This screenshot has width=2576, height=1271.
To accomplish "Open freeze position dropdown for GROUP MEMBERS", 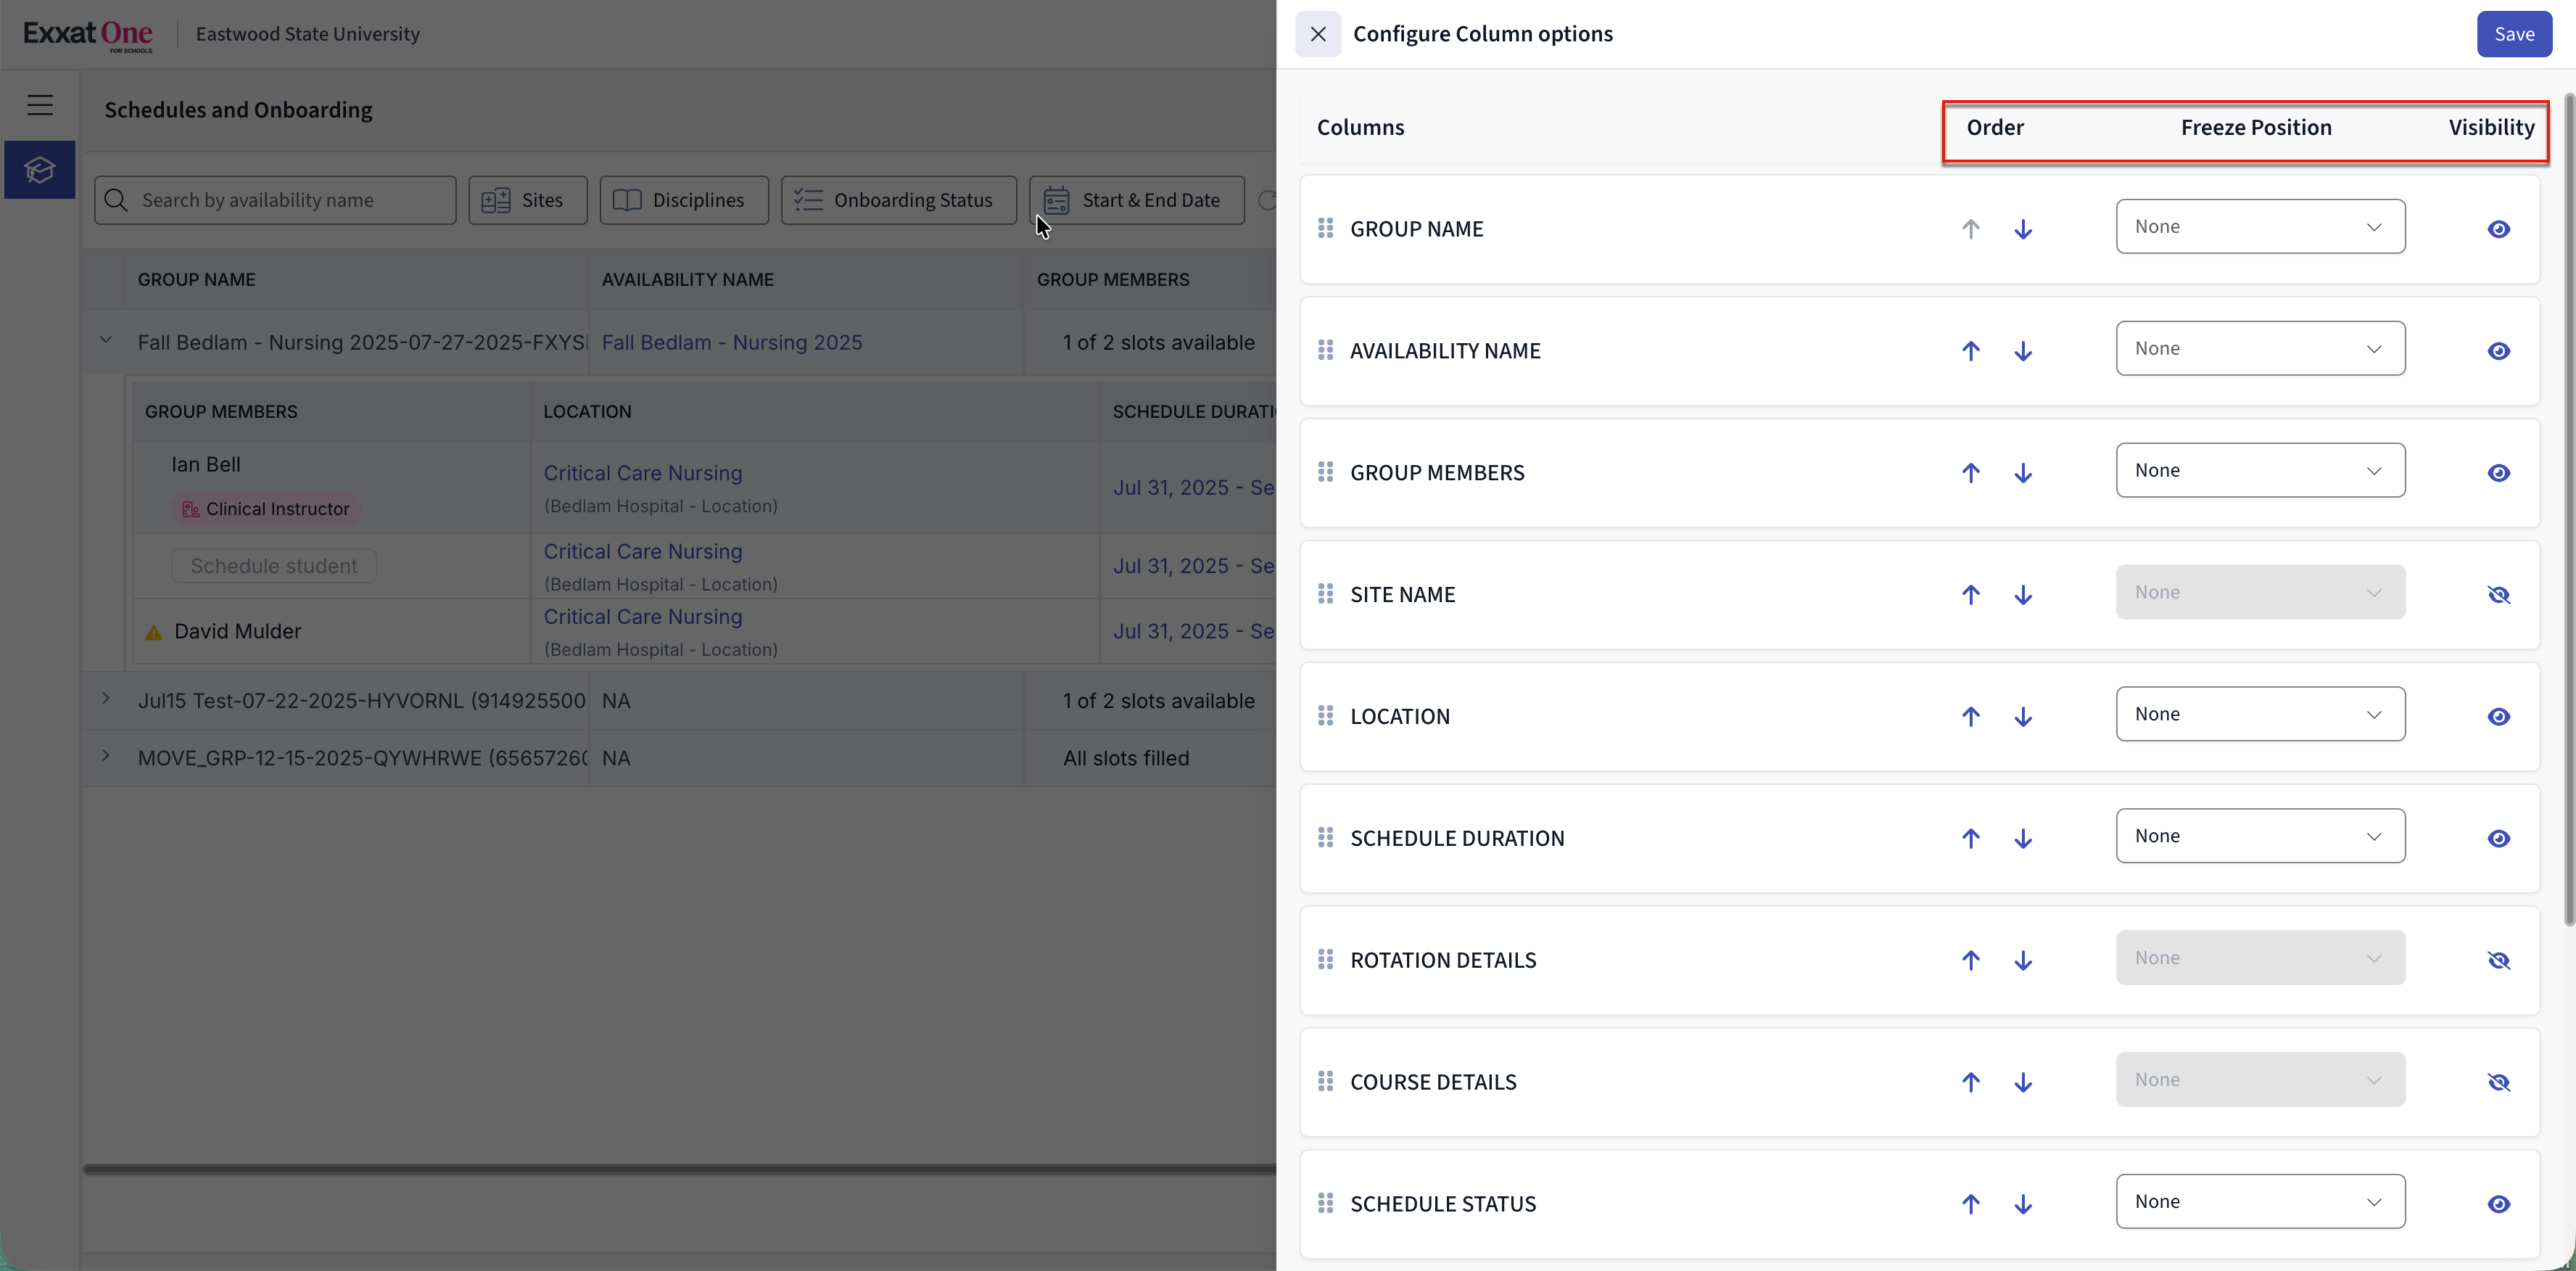I will pyautogui.click(x=2259, y=471).
